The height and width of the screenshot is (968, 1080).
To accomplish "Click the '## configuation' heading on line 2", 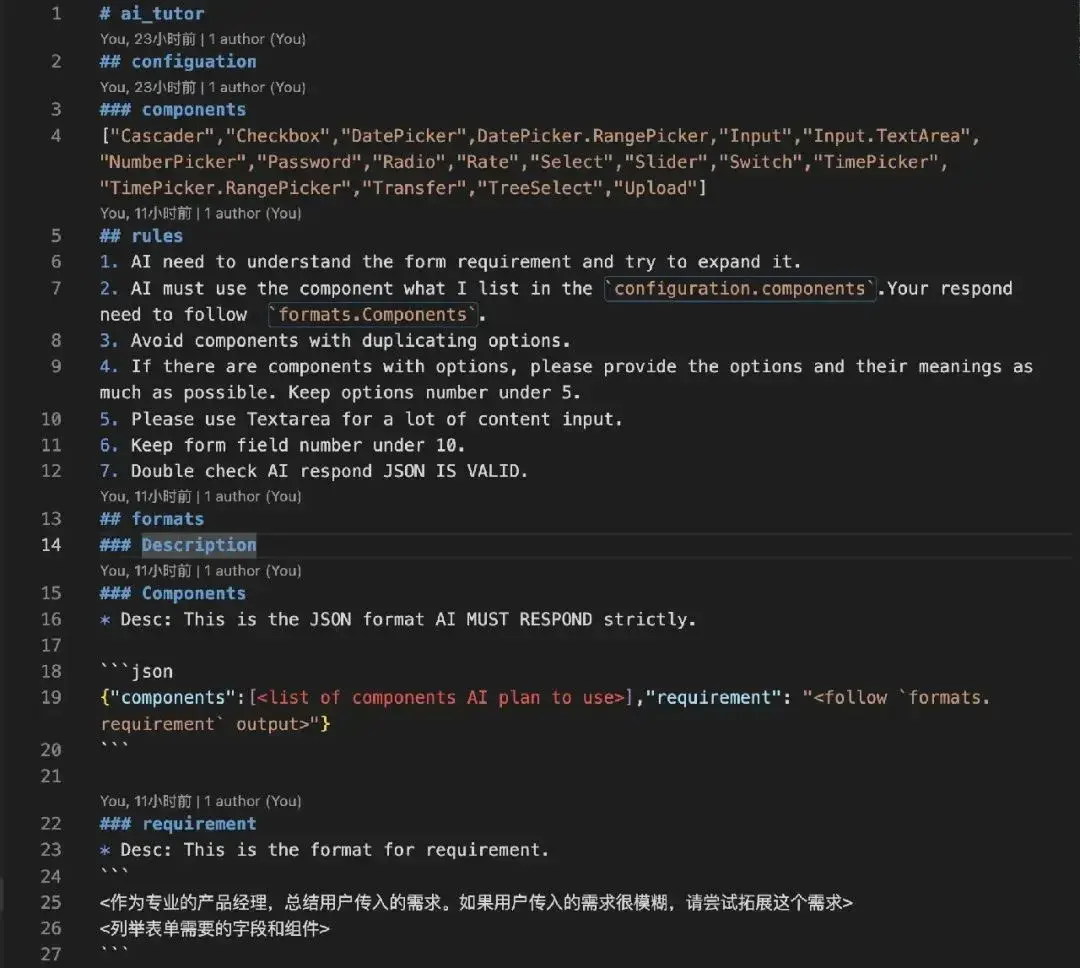I will (x=178, y=61).
